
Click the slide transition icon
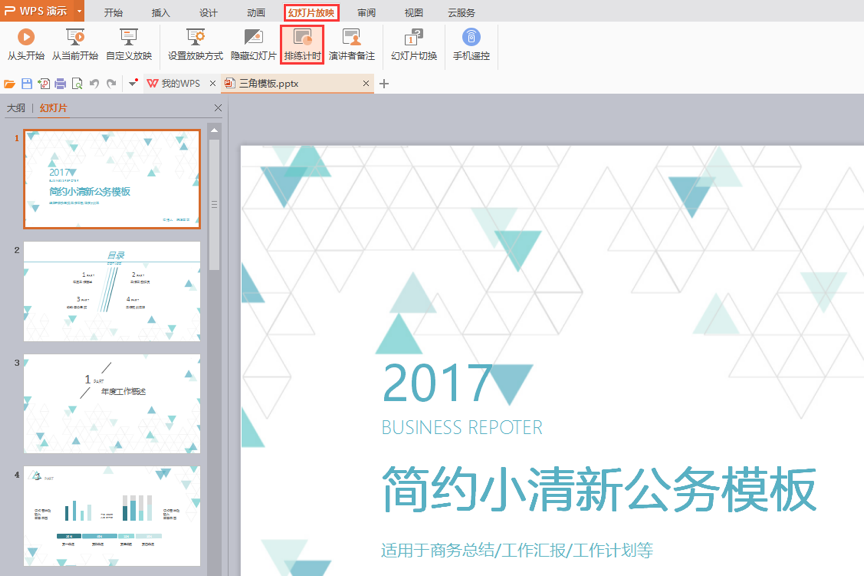coord(415,44)
